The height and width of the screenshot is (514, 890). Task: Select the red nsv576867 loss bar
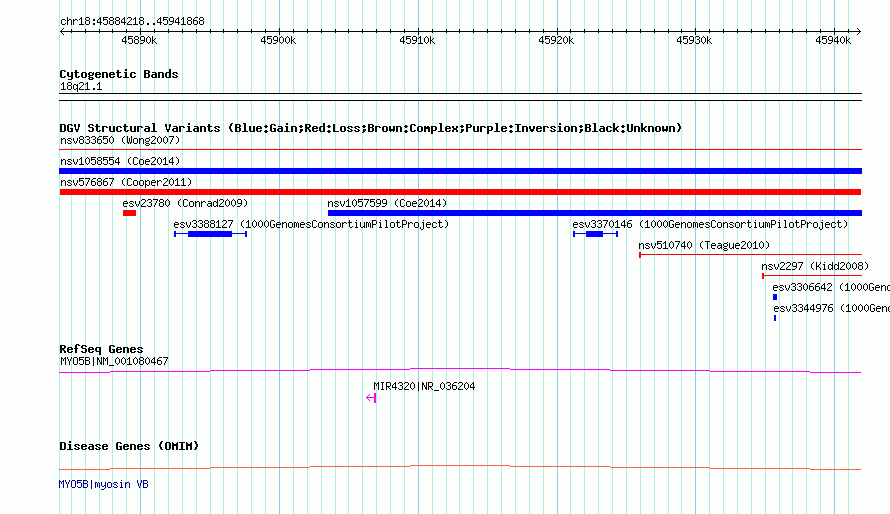460,192
